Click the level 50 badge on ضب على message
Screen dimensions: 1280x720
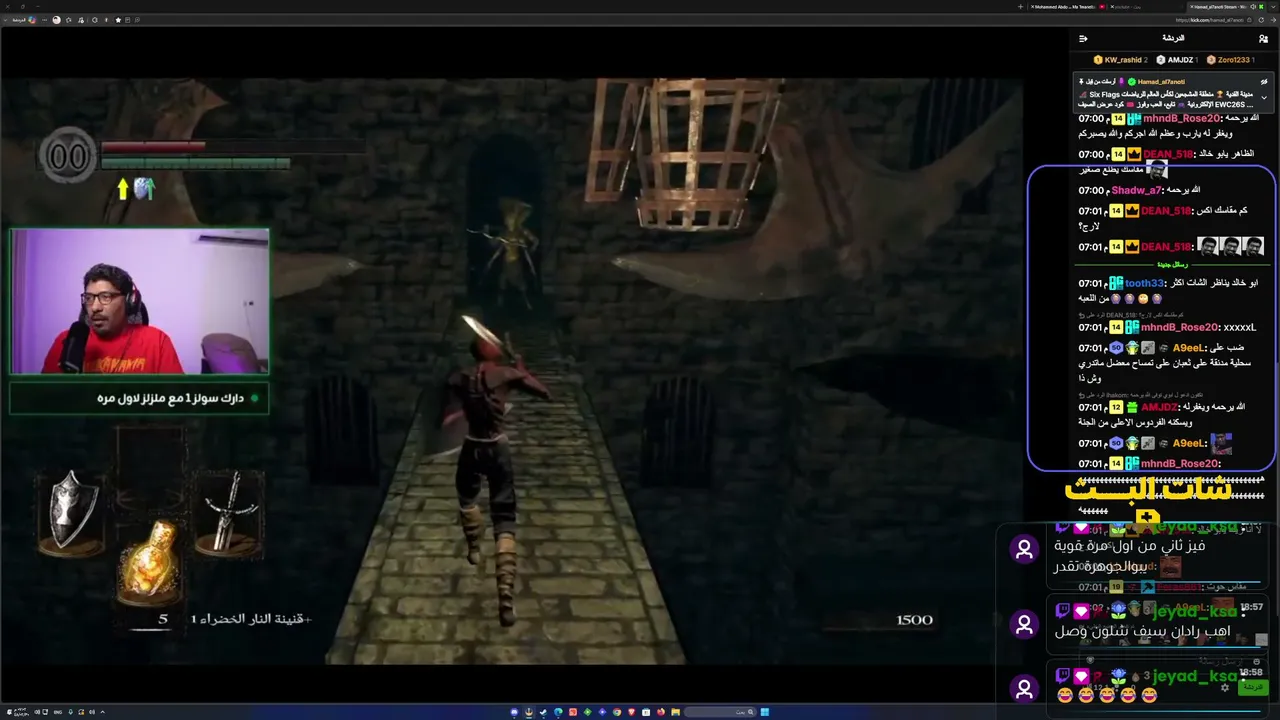1116,348
